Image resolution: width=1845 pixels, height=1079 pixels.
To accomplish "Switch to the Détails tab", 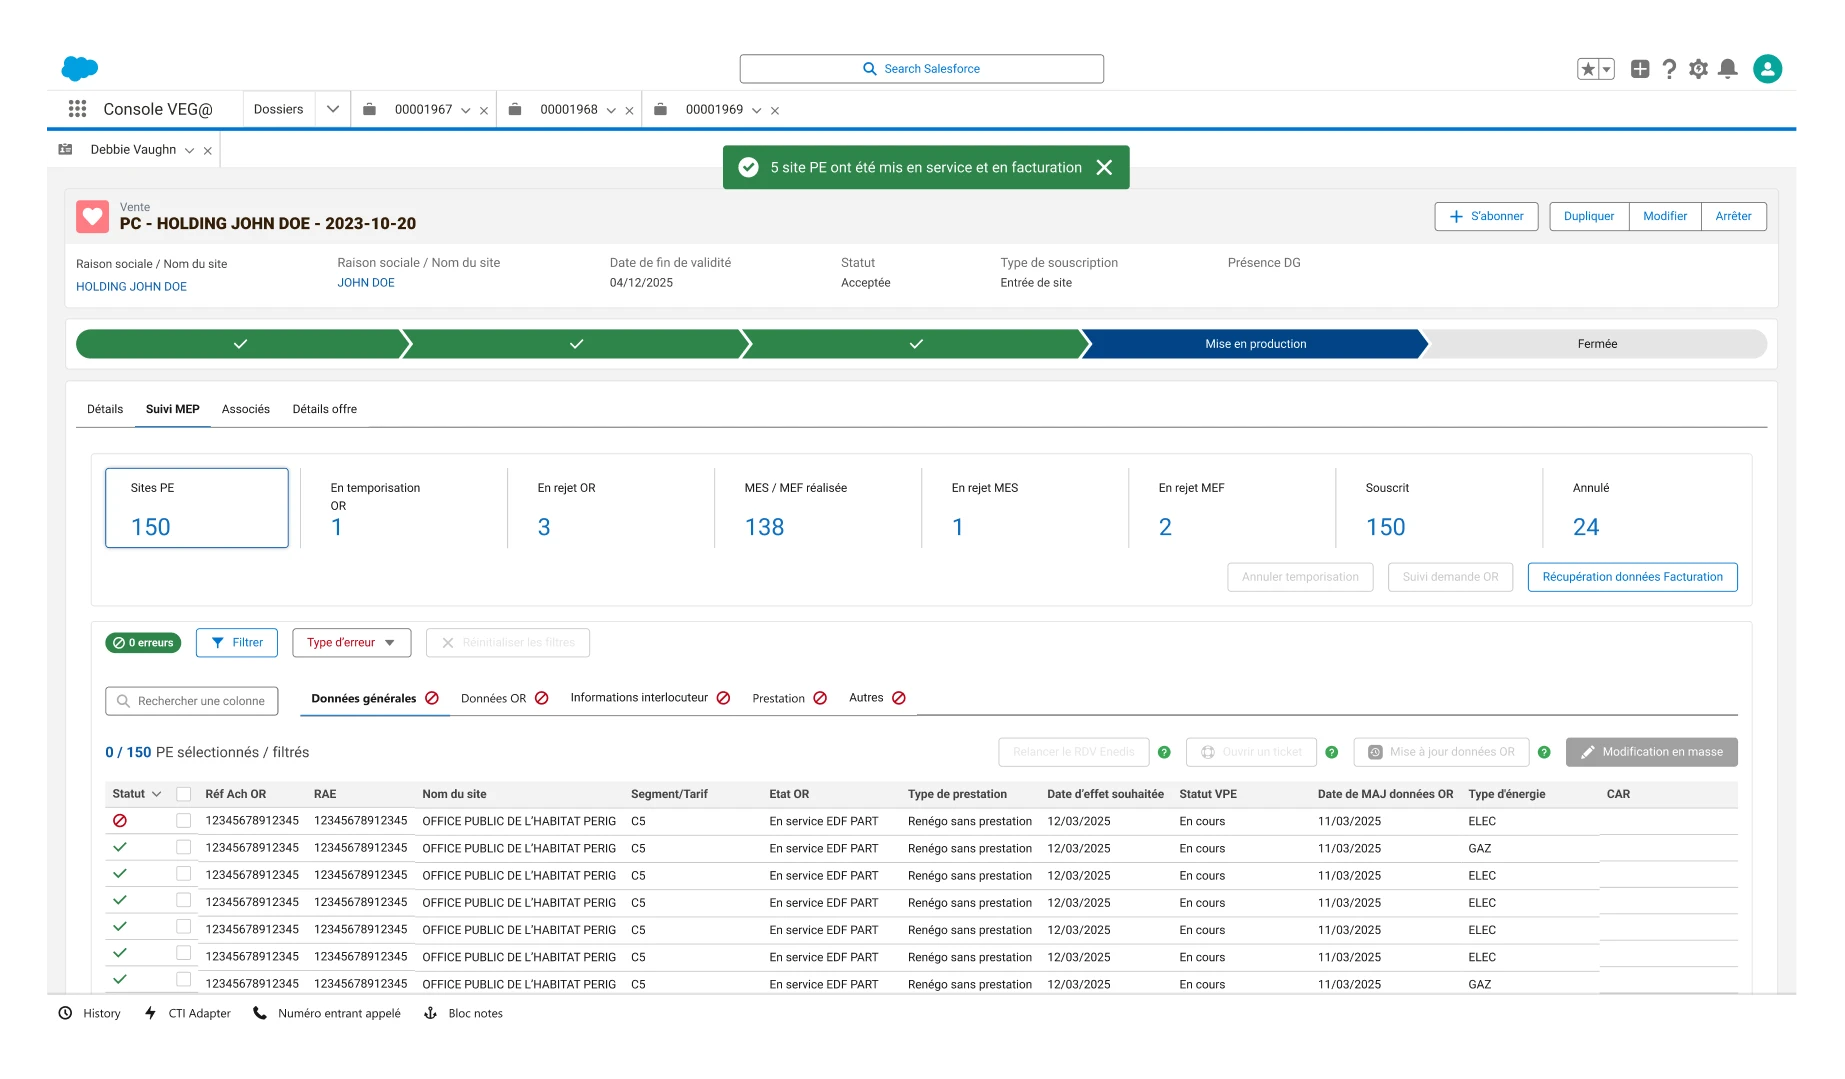I will pos(105,409).
